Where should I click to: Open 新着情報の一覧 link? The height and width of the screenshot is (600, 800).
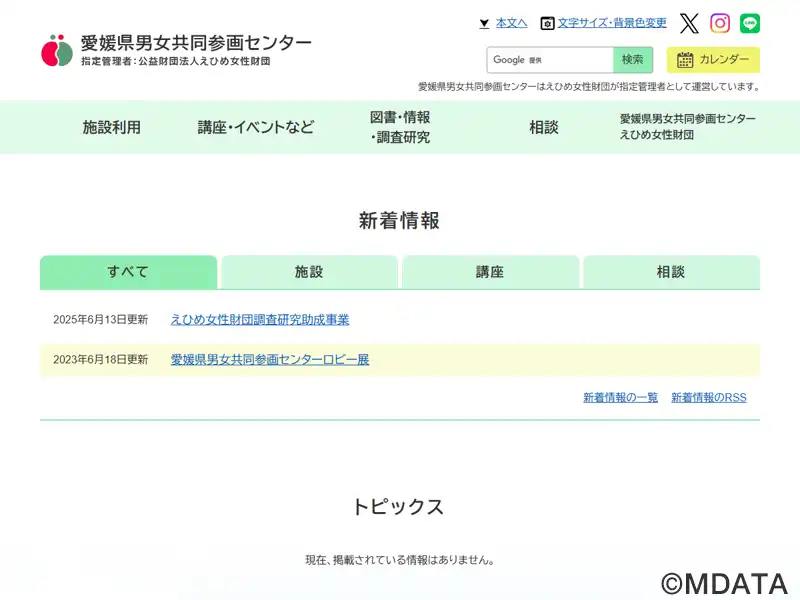pos(620,397)
